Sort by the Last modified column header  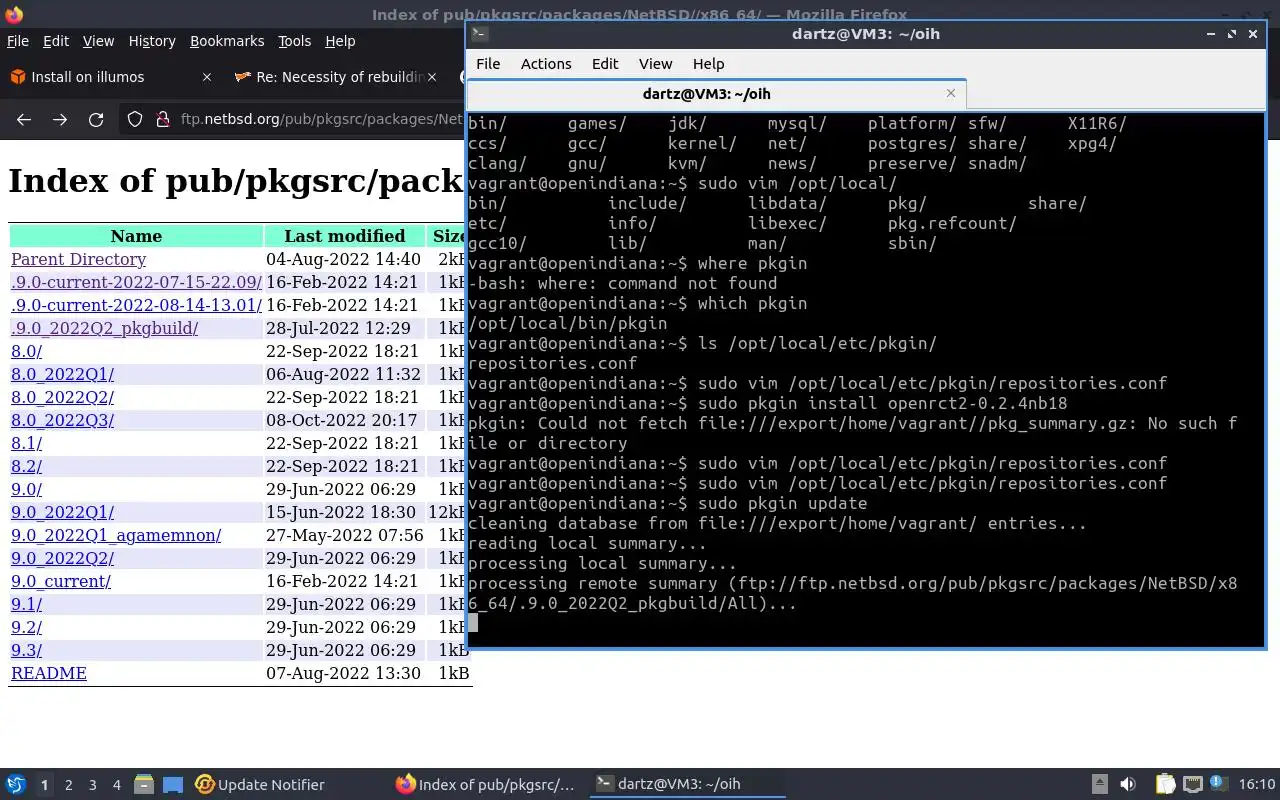[344, 236]
